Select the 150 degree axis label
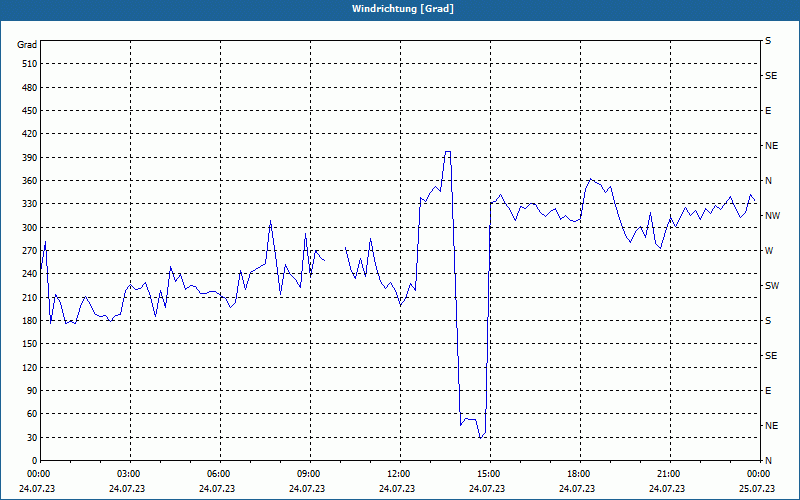This screenshot has height=500, width=800. 29,344
